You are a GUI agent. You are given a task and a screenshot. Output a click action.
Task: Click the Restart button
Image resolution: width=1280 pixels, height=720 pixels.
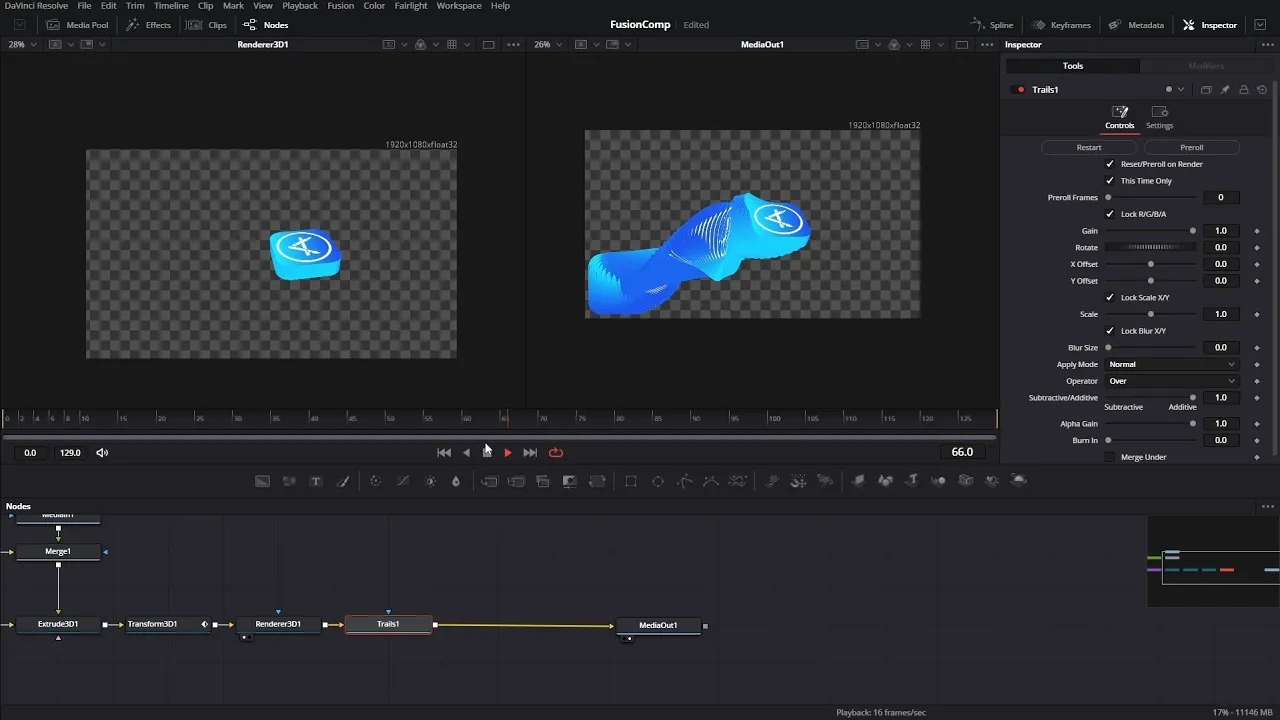pos(1089,148)
